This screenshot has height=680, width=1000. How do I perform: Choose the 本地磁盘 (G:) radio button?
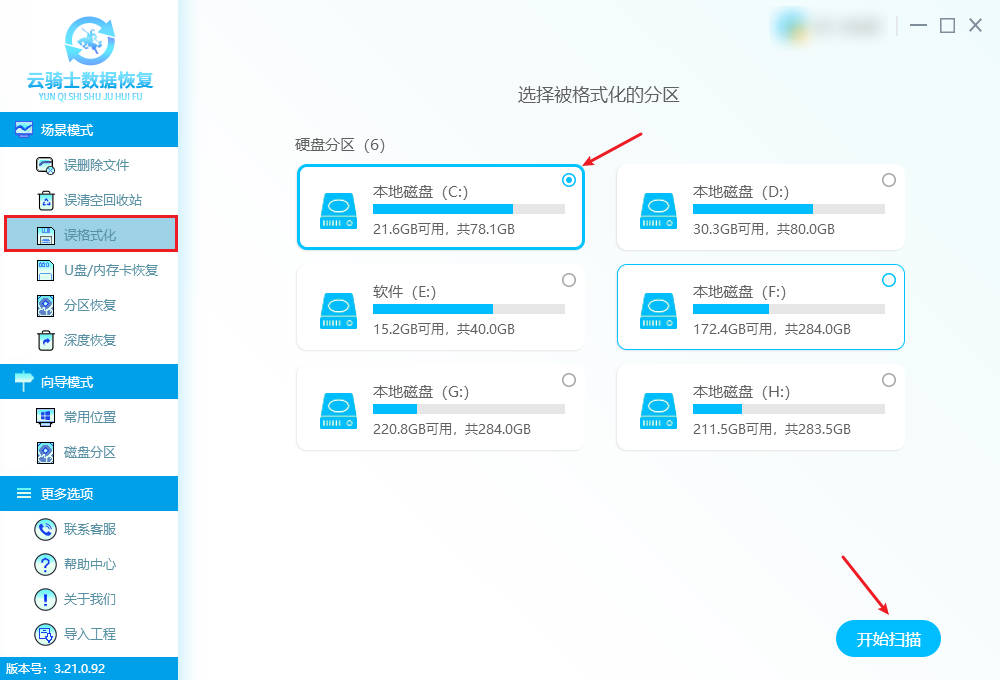569,380
